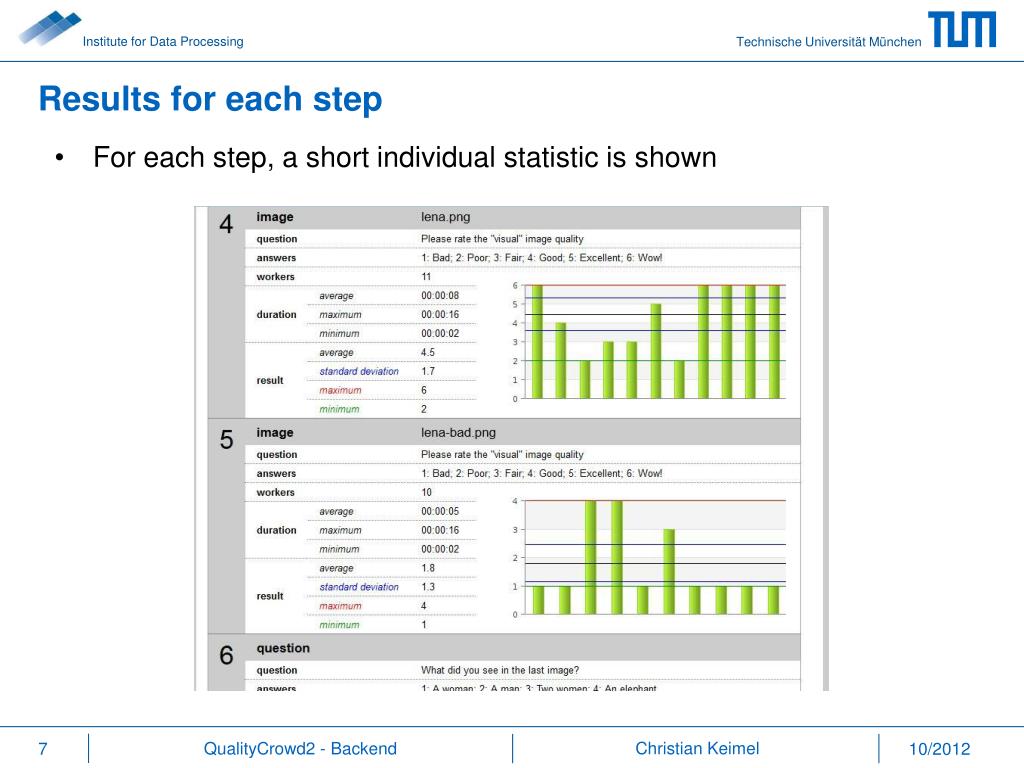Click the 'duration' label in step 4
This screenshot has height=768, width=1024.
click(276, 315)
